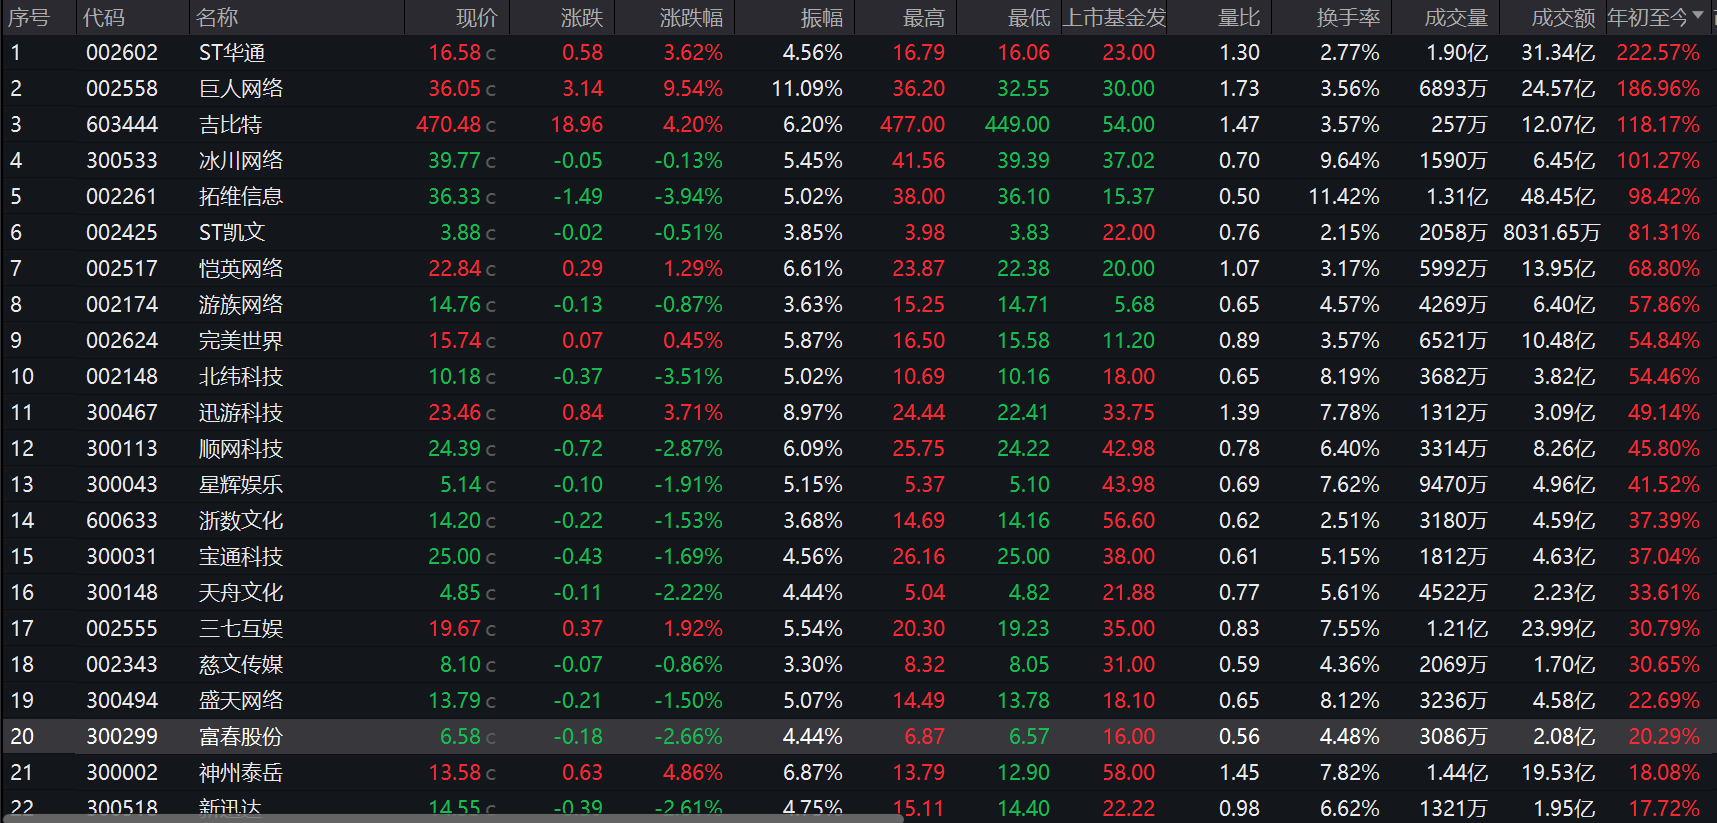
Task: Select the 8031.65万 turnover amount
Action: pos(1551,232)
